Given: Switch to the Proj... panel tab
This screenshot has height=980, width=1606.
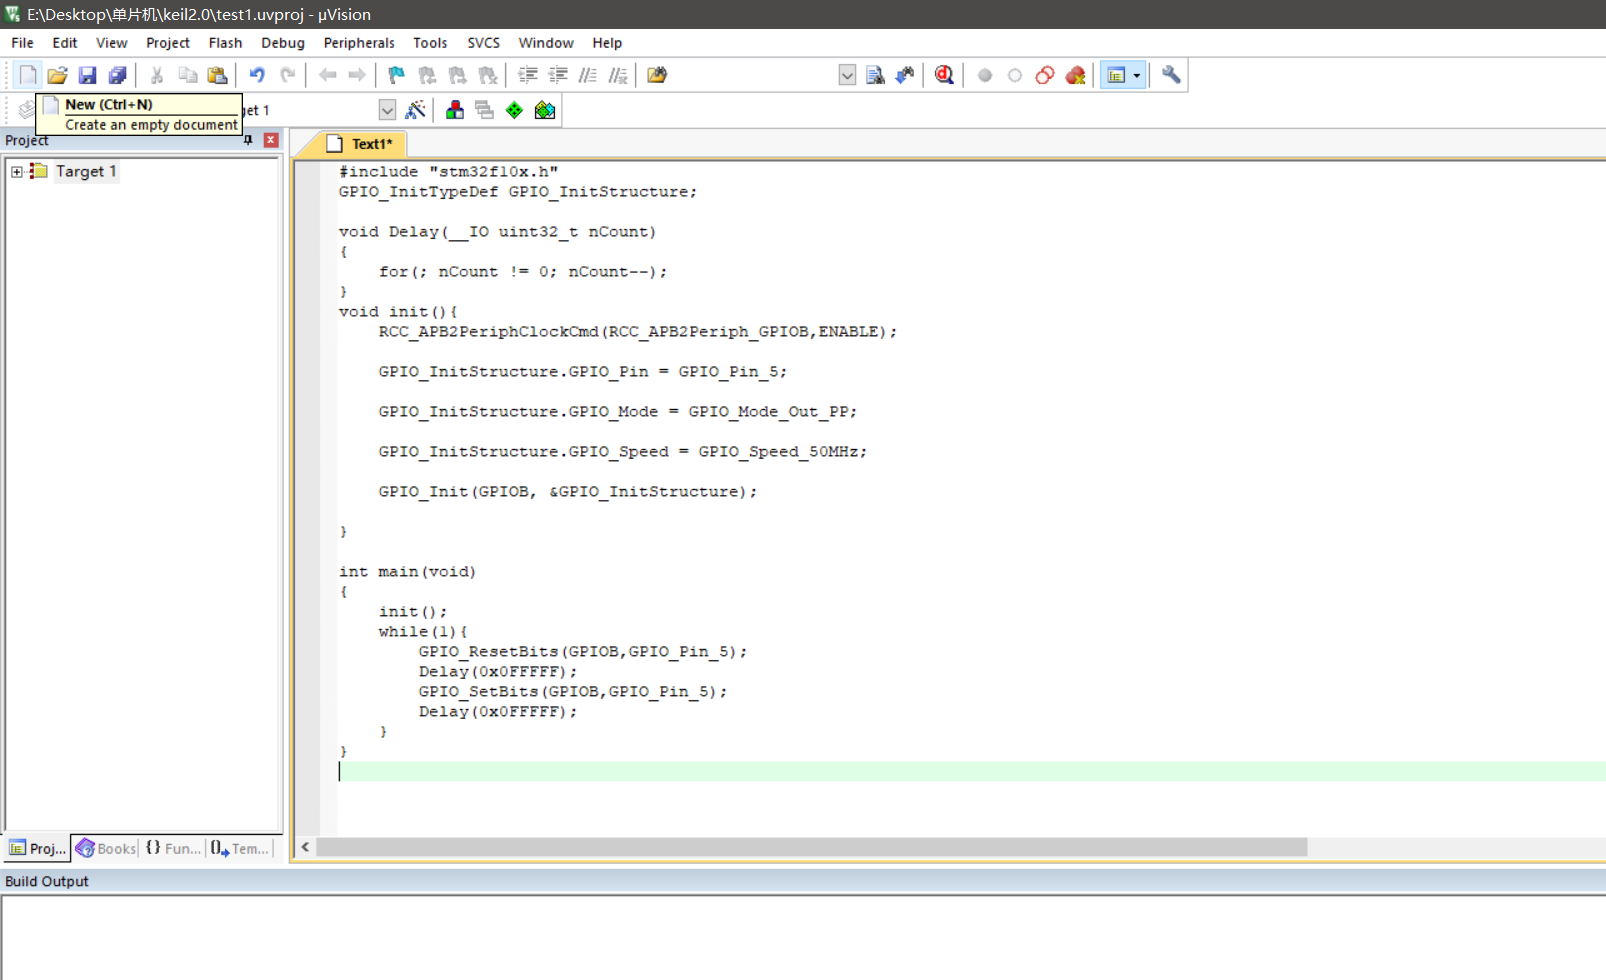Looking at the screenshot, I should pyautogui.click(x=37, y=848).
